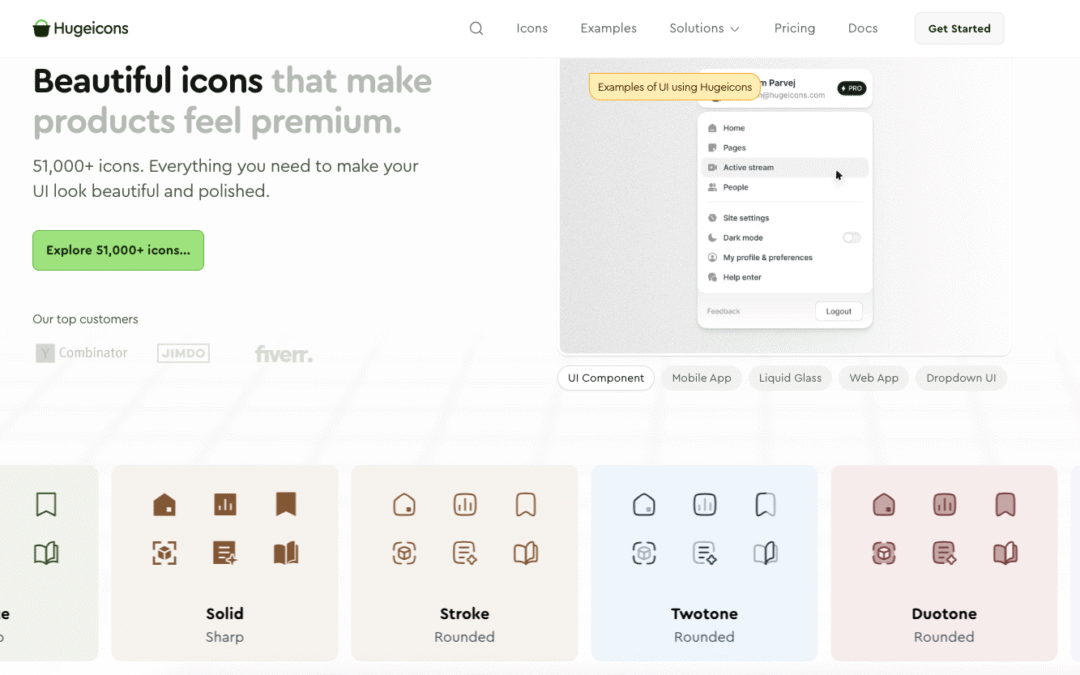The height and width of the screenshot is (675, 1080).
Task: Click open book icon in Stroke Rounded card
Action: pos(526,552)
